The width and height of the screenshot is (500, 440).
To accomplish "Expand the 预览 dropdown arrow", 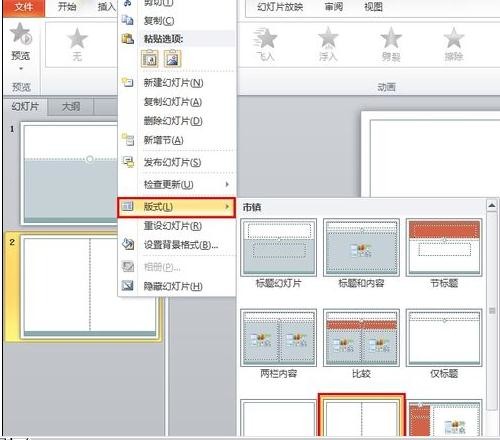I will 21,69.
